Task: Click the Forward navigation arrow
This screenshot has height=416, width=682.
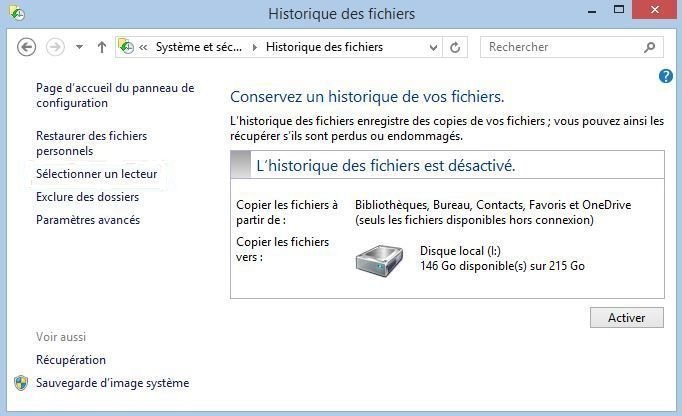Action: point(55,47)
